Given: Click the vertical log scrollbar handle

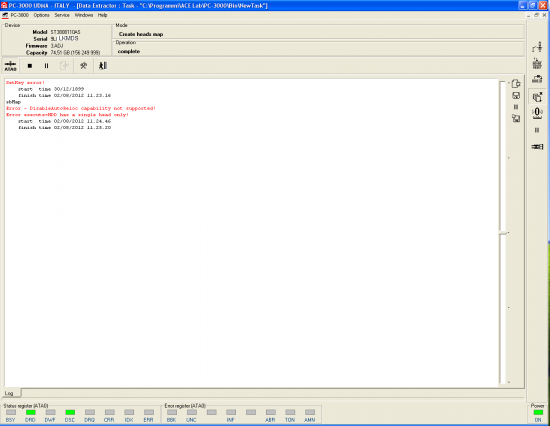Looking at the screenshot, I should click(504, 233).
